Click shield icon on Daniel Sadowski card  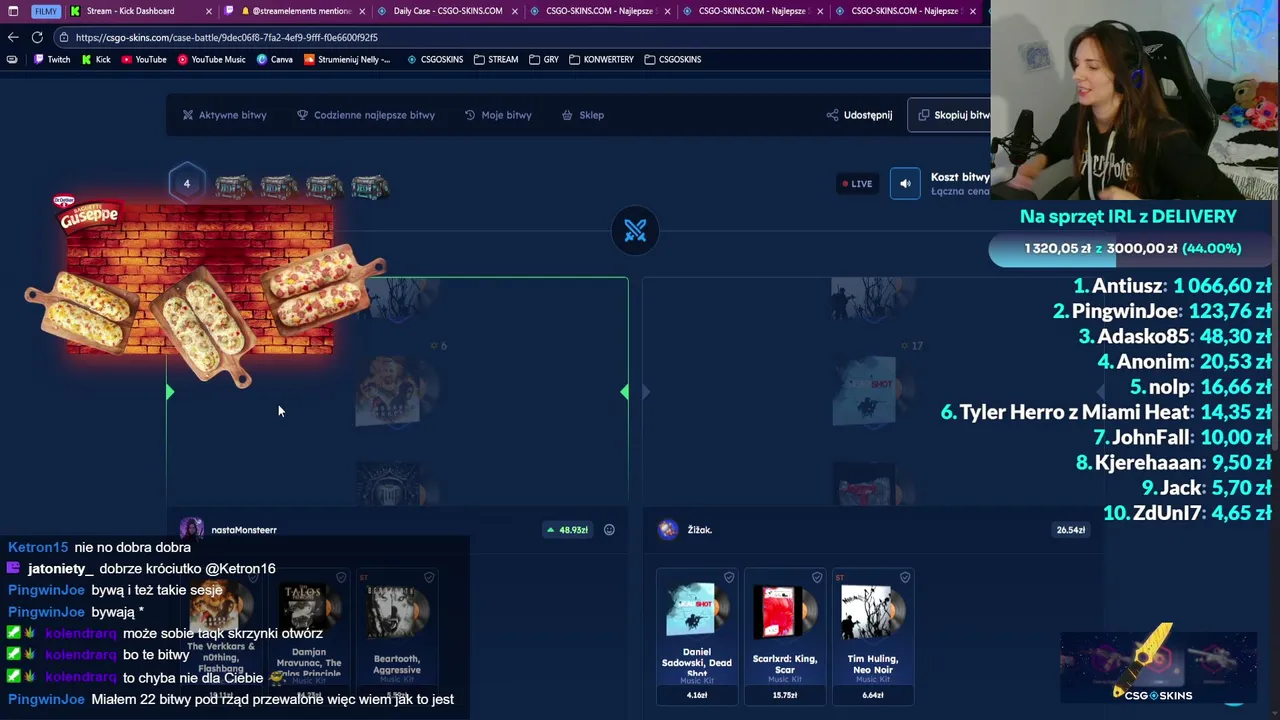coord(729,578)
